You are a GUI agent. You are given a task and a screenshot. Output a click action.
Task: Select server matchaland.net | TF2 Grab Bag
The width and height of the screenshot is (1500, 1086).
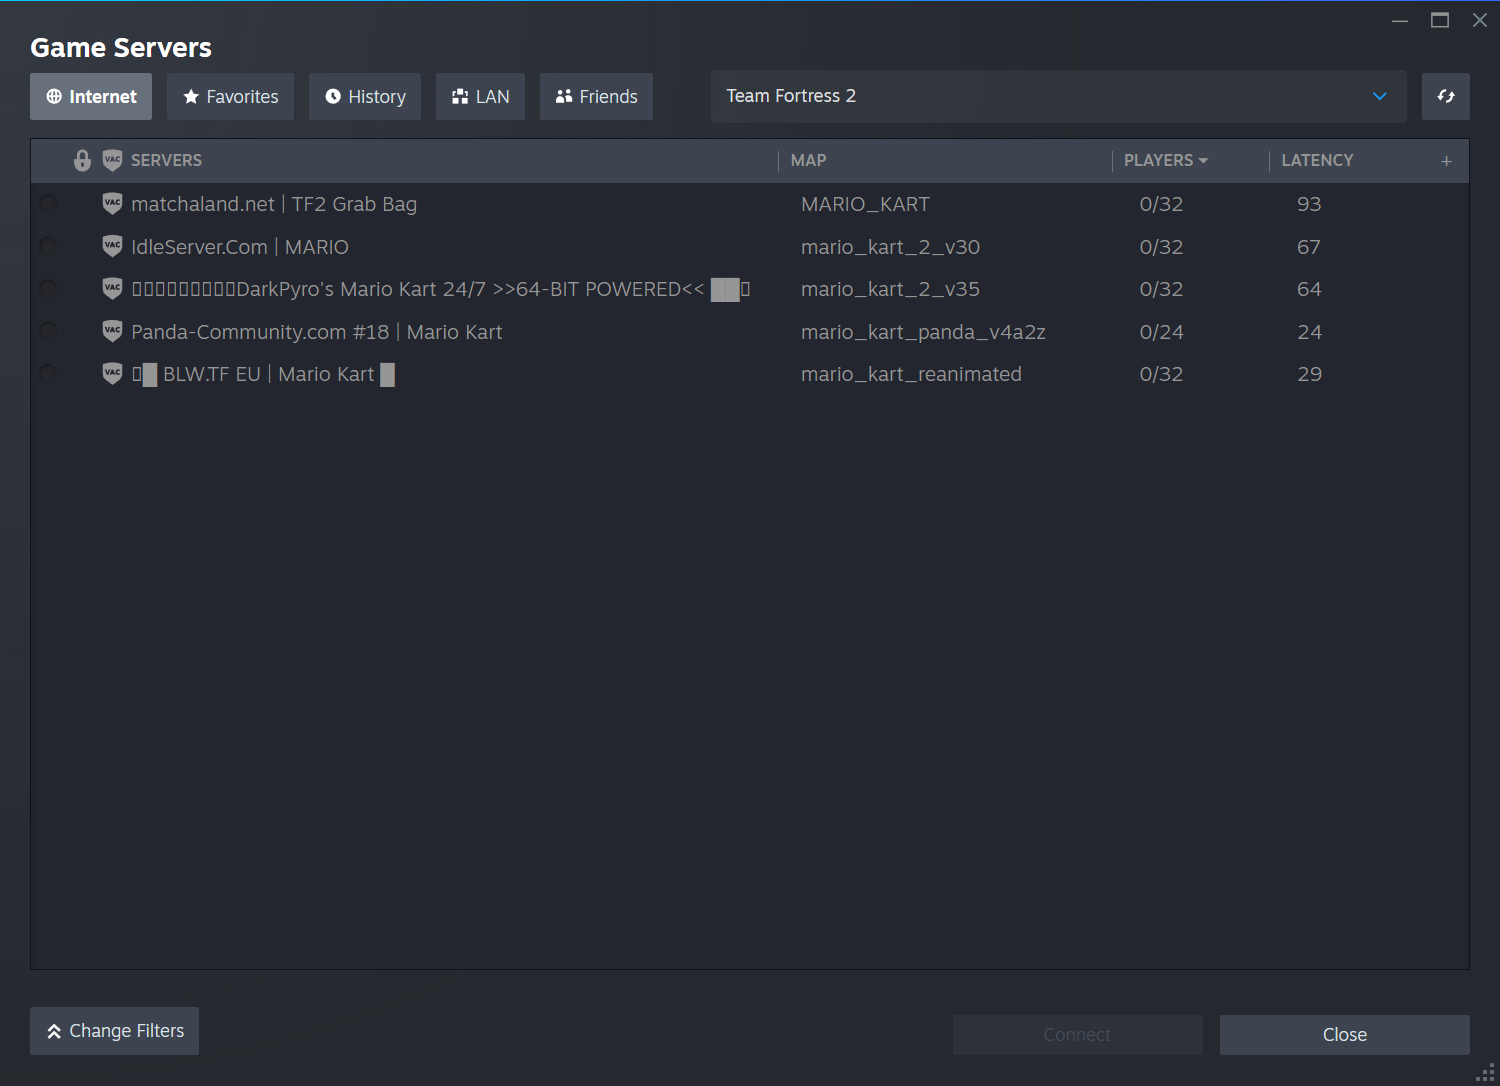[750, 204]
